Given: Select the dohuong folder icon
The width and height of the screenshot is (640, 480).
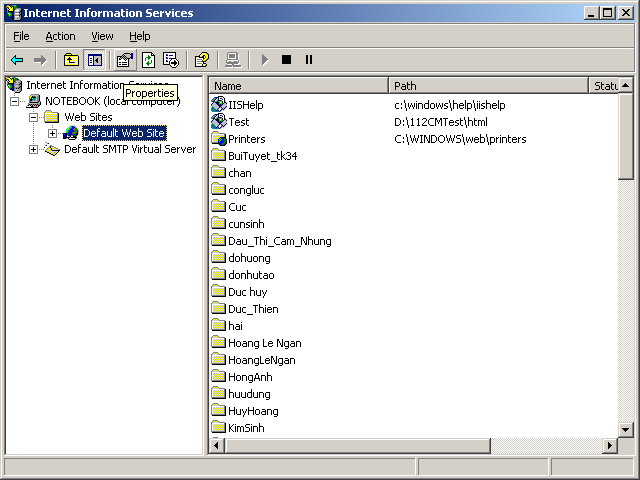Looking at the screenshot, I should click(x=219, y=258).
